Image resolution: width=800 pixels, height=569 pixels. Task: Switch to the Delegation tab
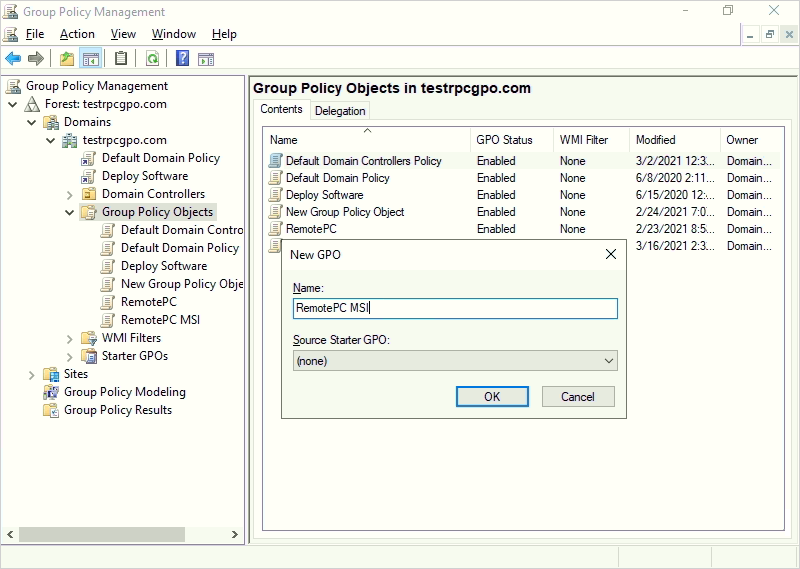340,111
